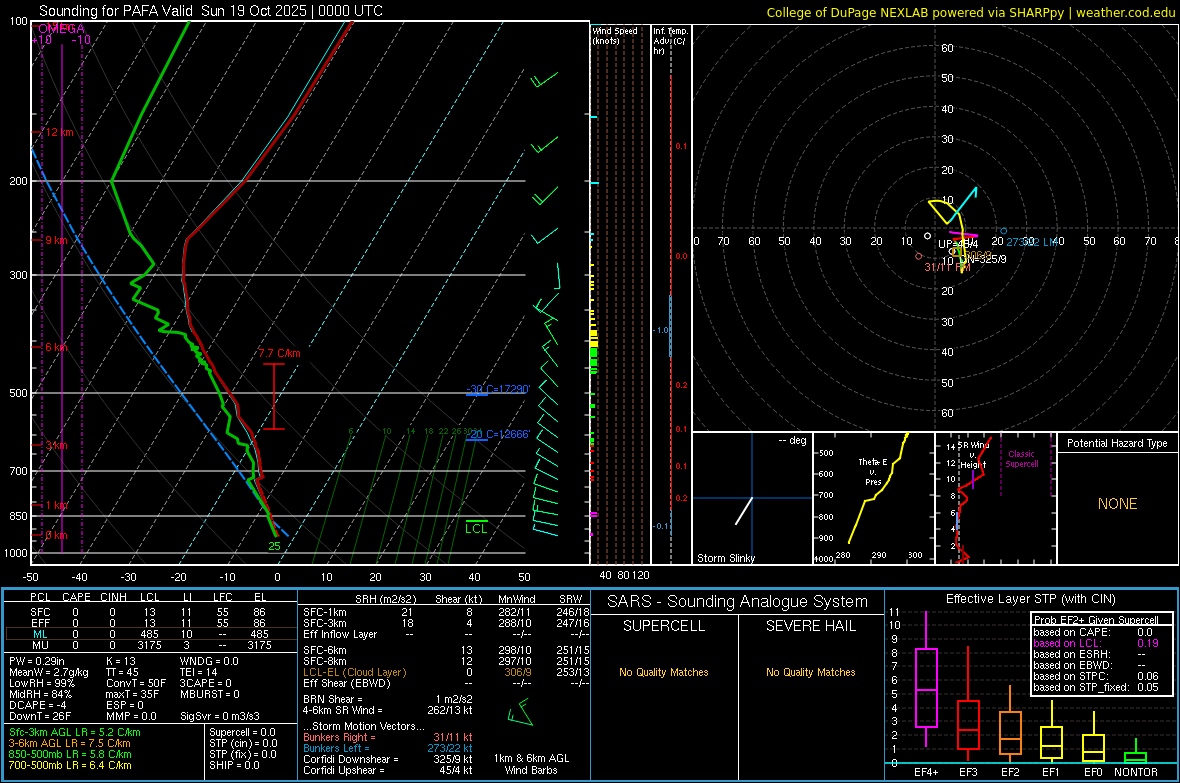Click the '6 km' height marker
The height and width of the screenshot is (783, 1180).
[56, 347]
